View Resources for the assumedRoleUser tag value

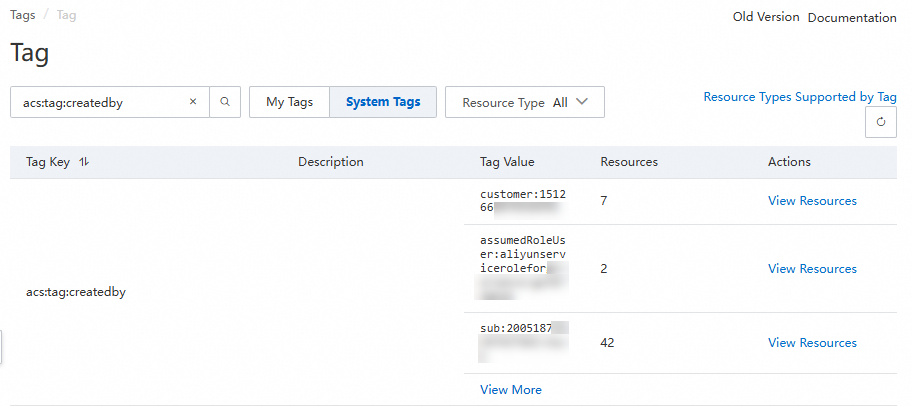click(x=812, y=269)
